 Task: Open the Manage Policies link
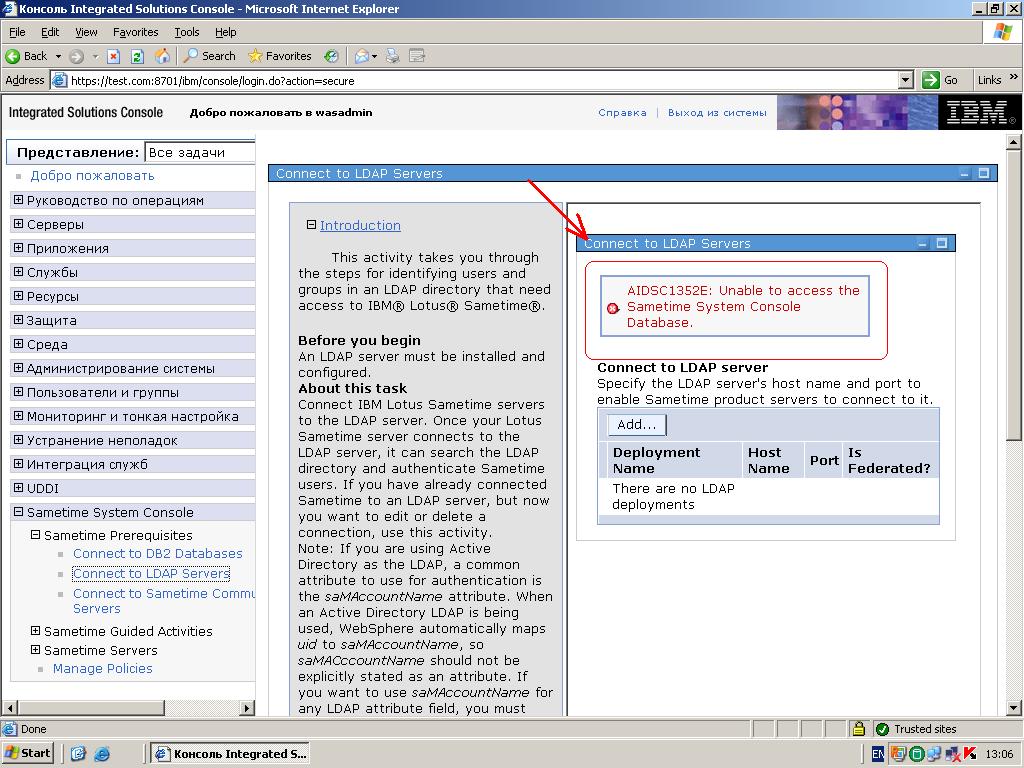pyautogui.click(x=103, y=668)
